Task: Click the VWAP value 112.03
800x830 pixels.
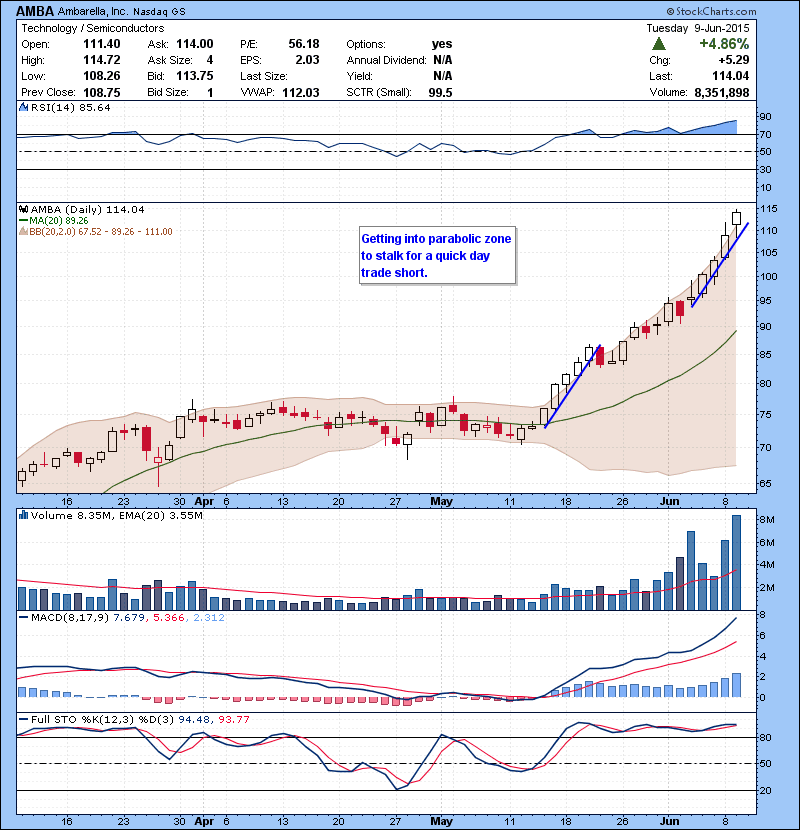Action: click(x=301, y=92)
